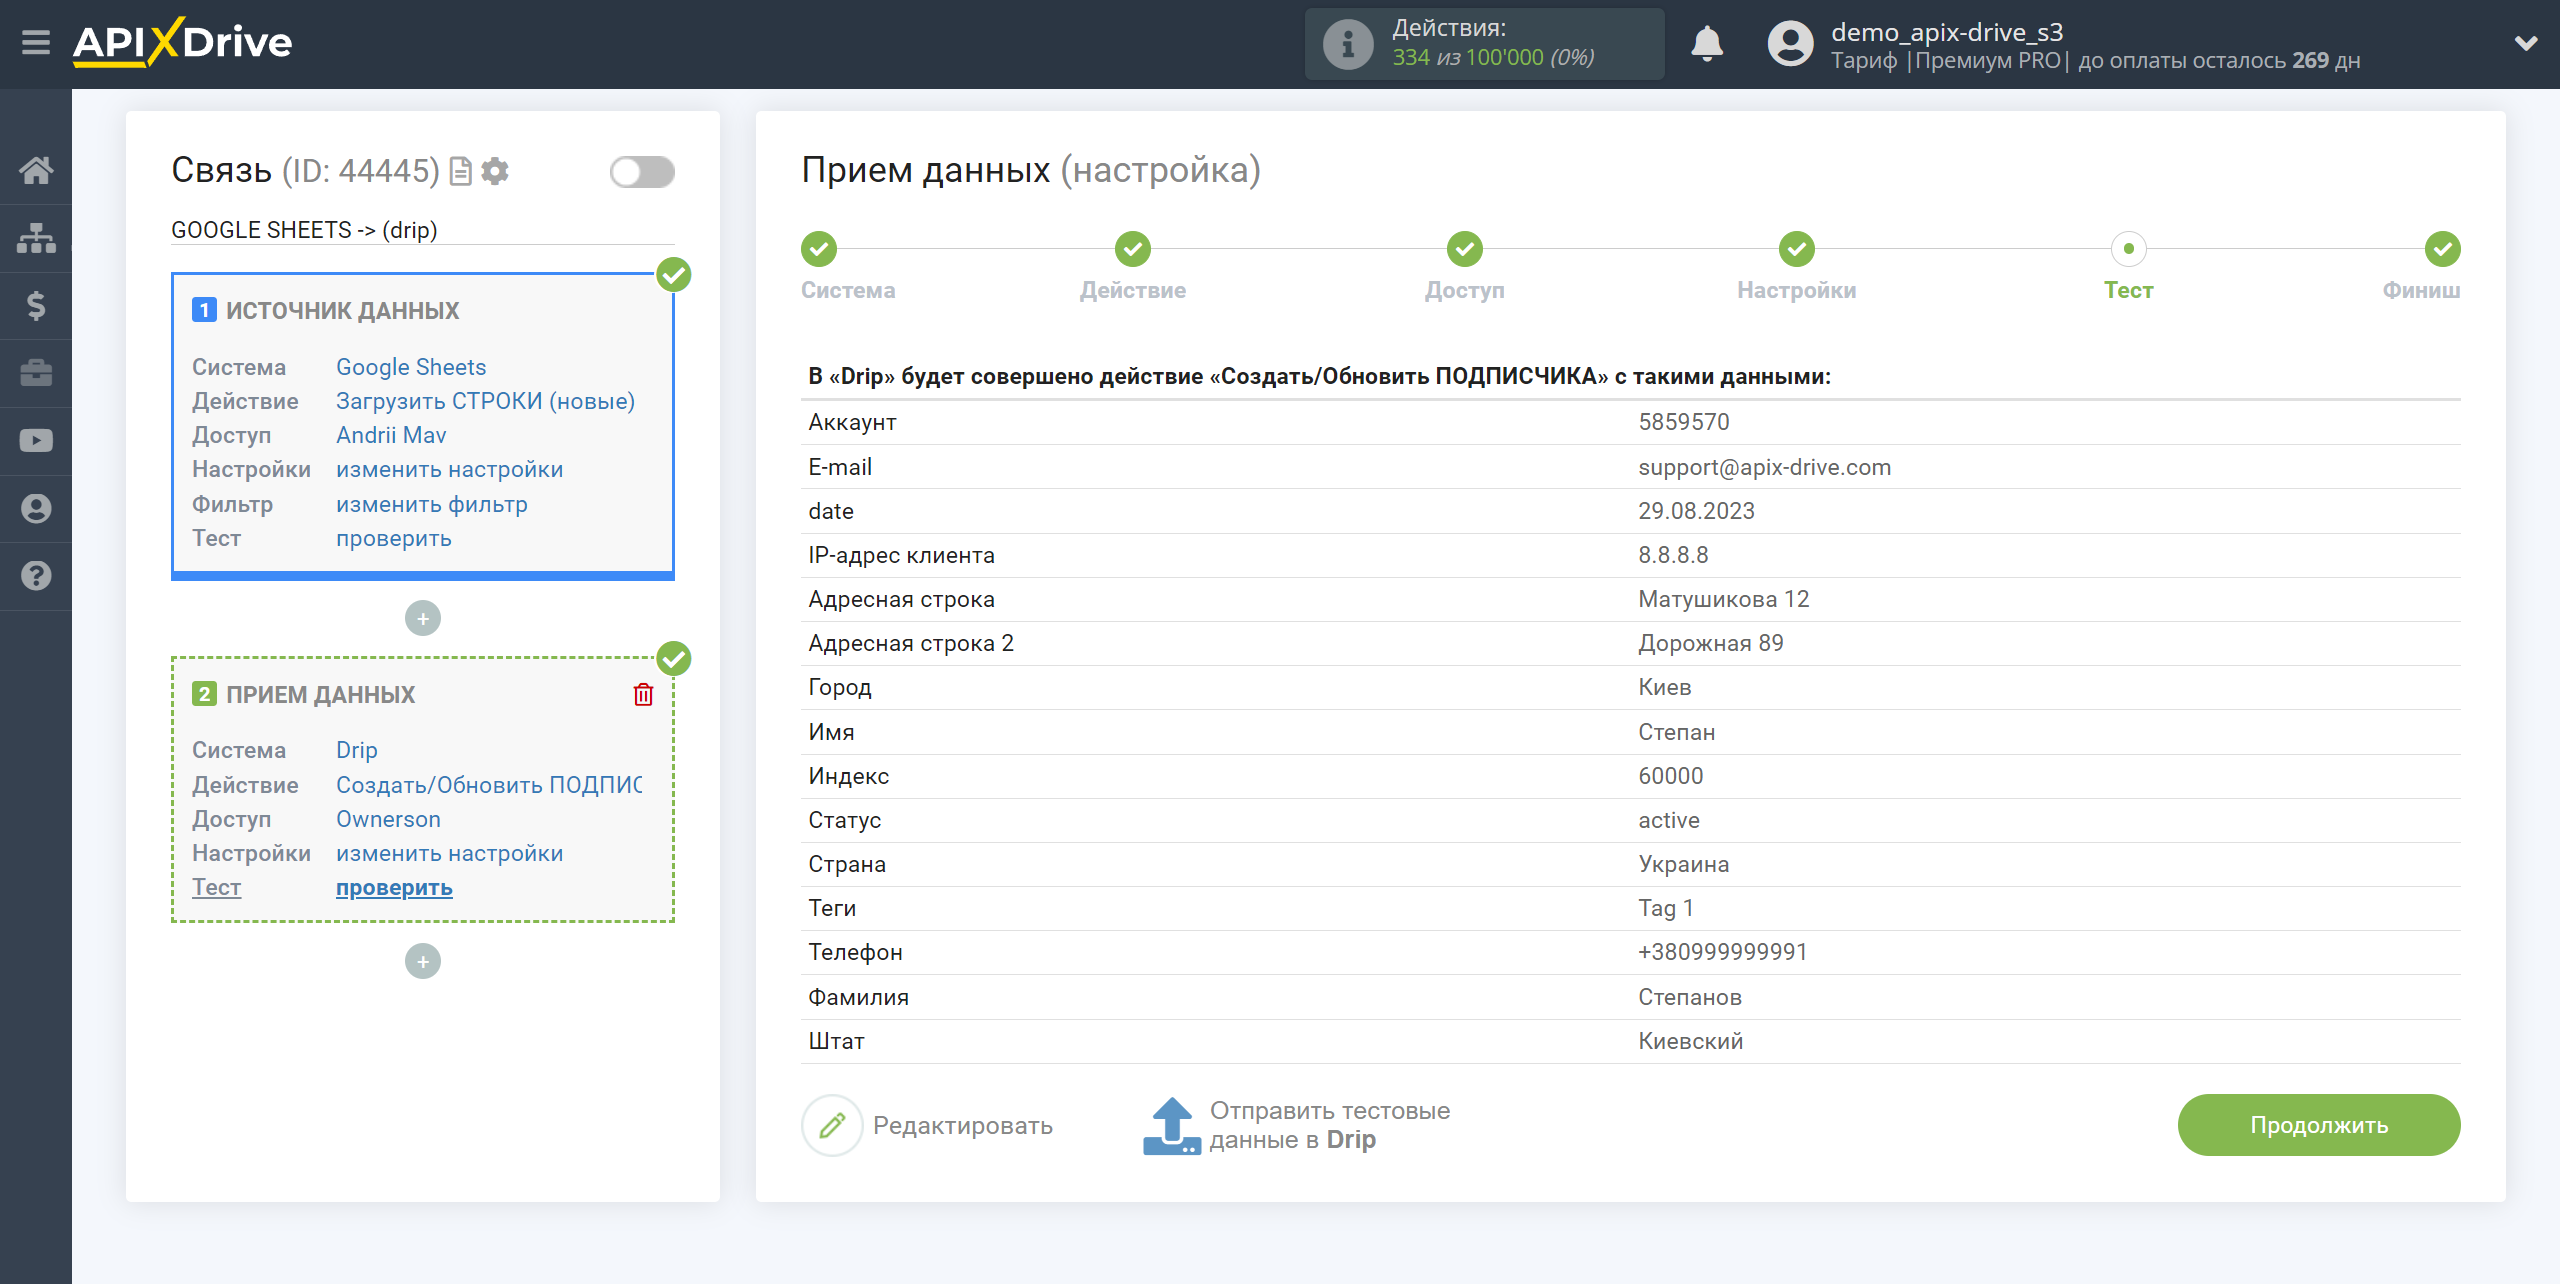Expand the account dropdown chevron
This screenshot has width=2560, height=1284.
(x=2526, y=44)
